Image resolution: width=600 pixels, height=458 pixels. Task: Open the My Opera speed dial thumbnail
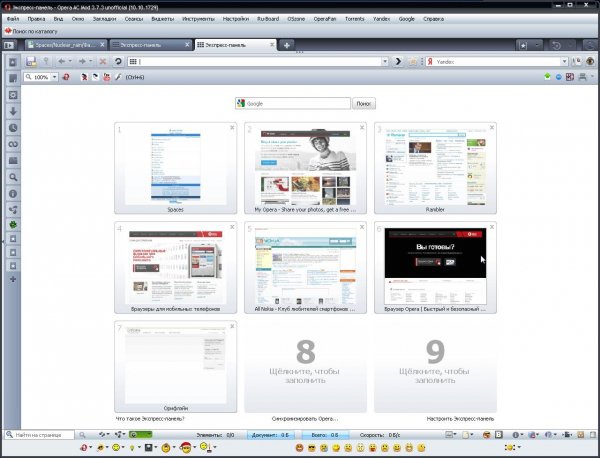point(305,168)
